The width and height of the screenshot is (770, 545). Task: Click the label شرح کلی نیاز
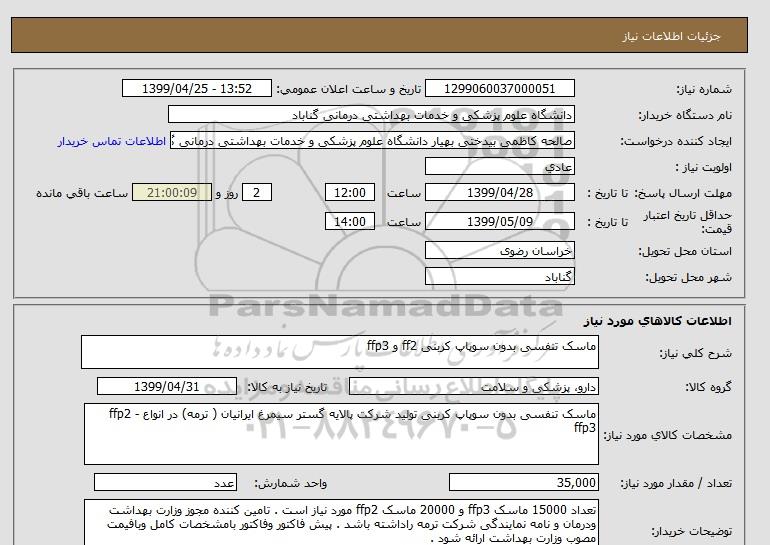695,353
